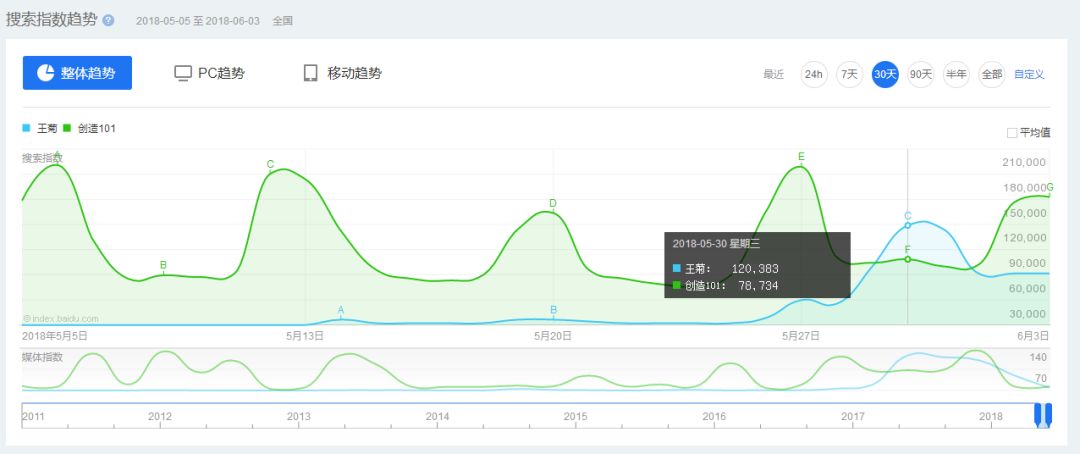
Task: Select the 整体趋势 overall trend tab
Action: coord(77,73)
